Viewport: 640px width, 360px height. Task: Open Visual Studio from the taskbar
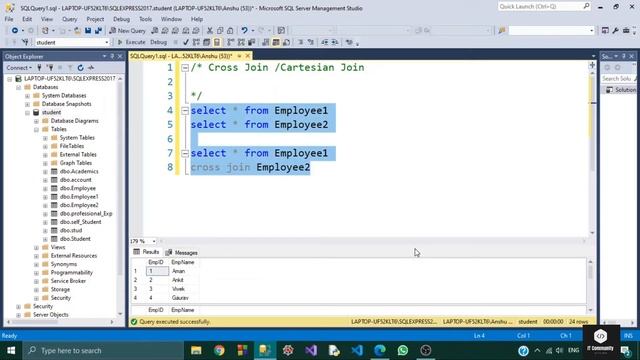coord(311,351)
